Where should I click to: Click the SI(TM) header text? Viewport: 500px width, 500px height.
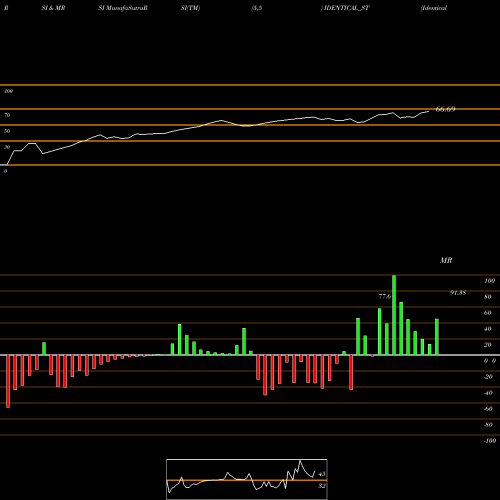190,8
